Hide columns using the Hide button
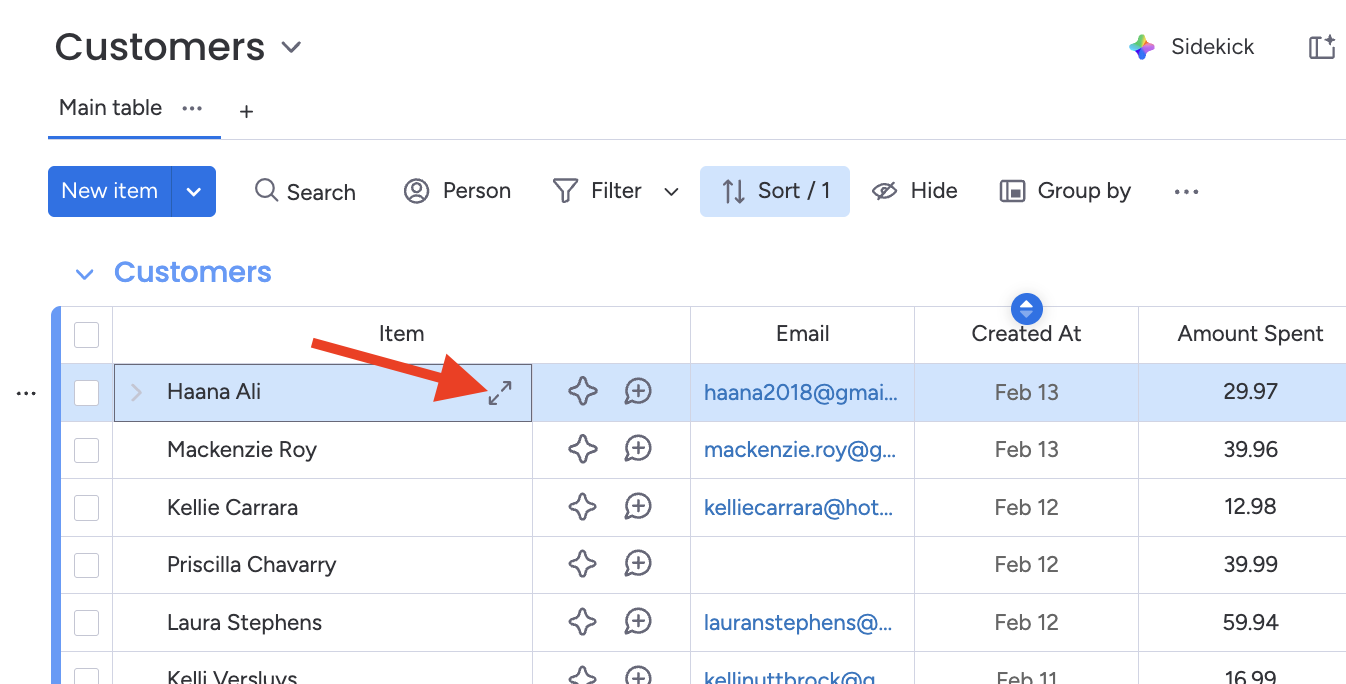The width and height of the screenshot is (1346, 684). click(914, 191)
